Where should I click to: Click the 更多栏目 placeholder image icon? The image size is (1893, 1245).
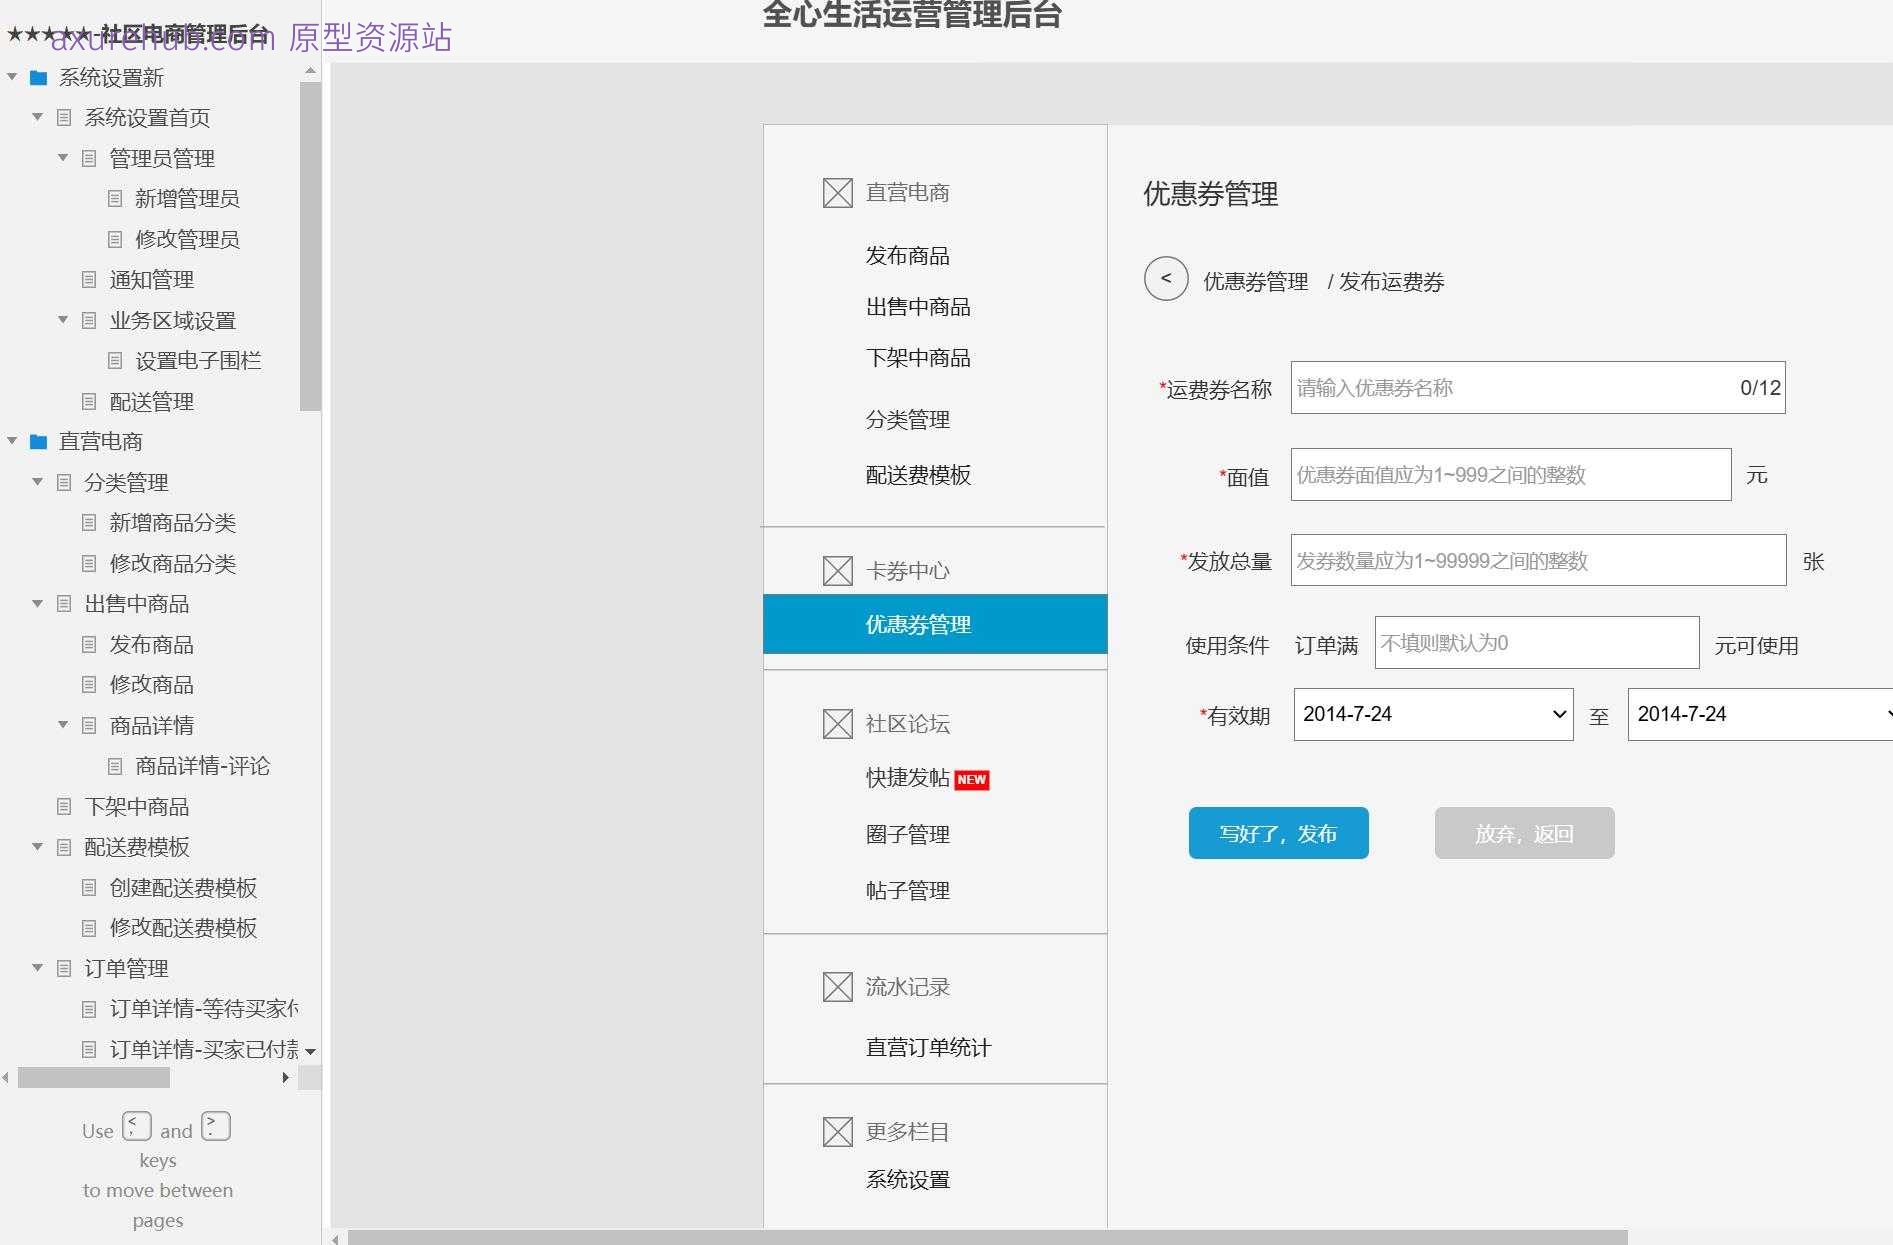tap(837, 1132)
